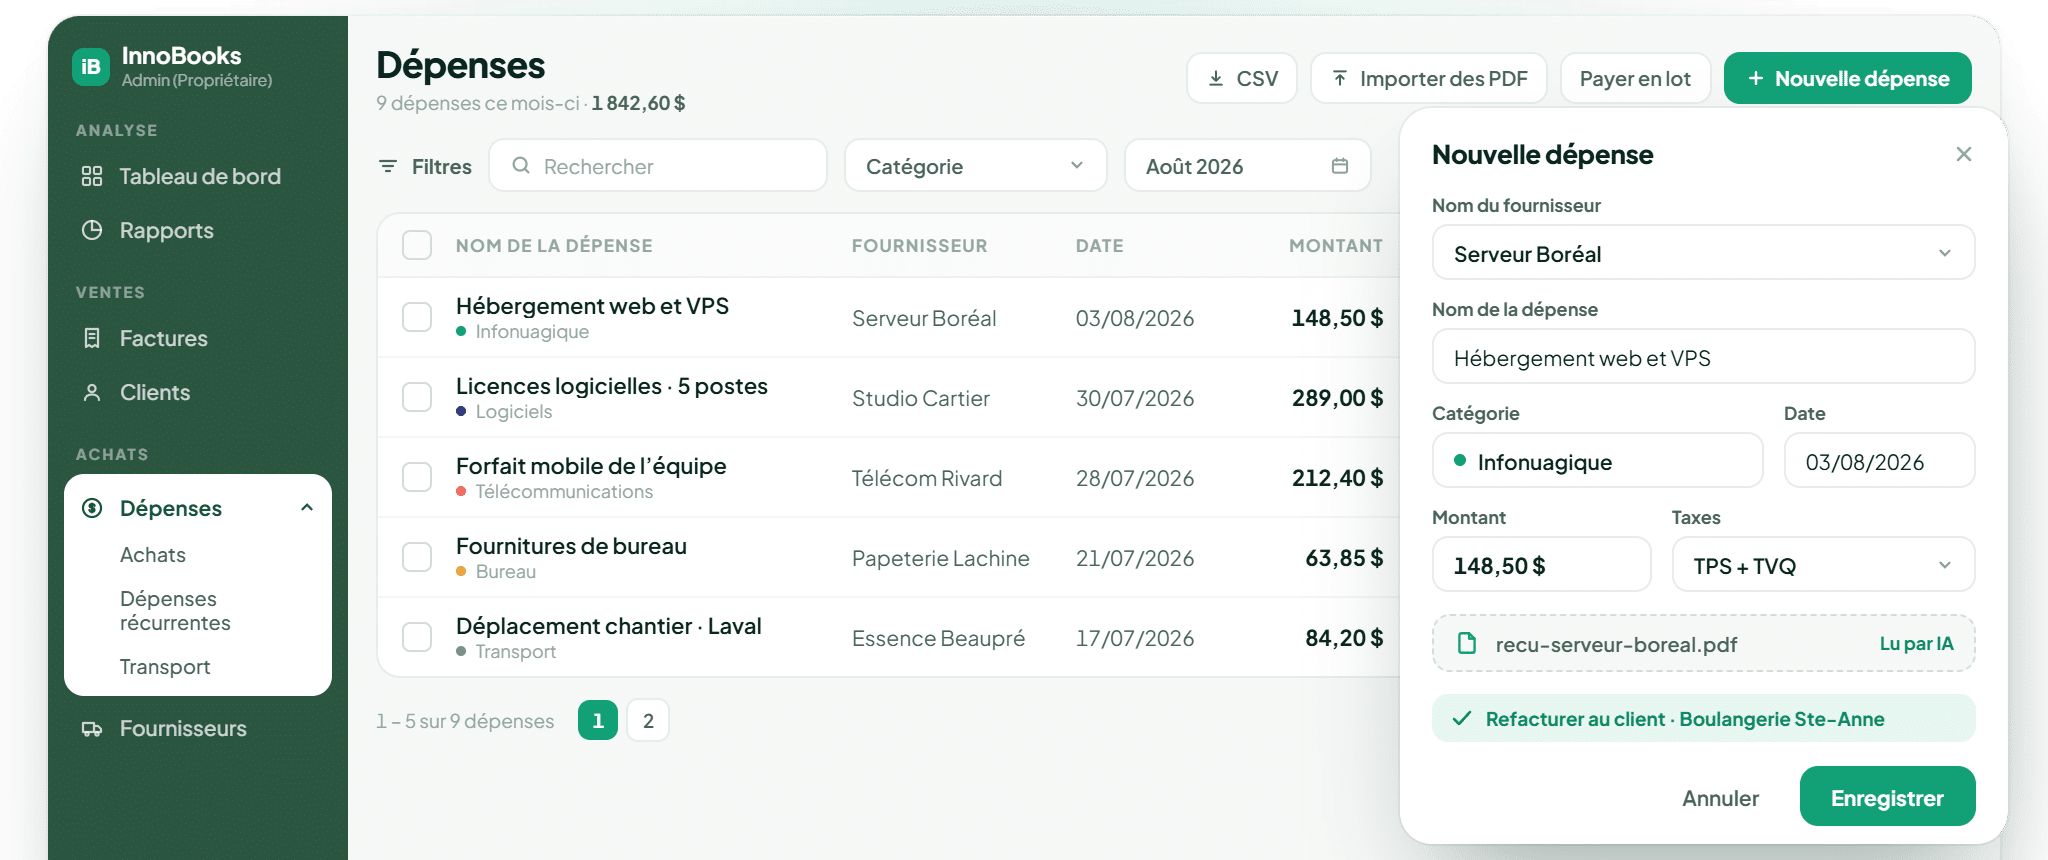The height and width of the screenshot is (860, 2048).
Task: Click the DATE column header
Action: 1100,245
